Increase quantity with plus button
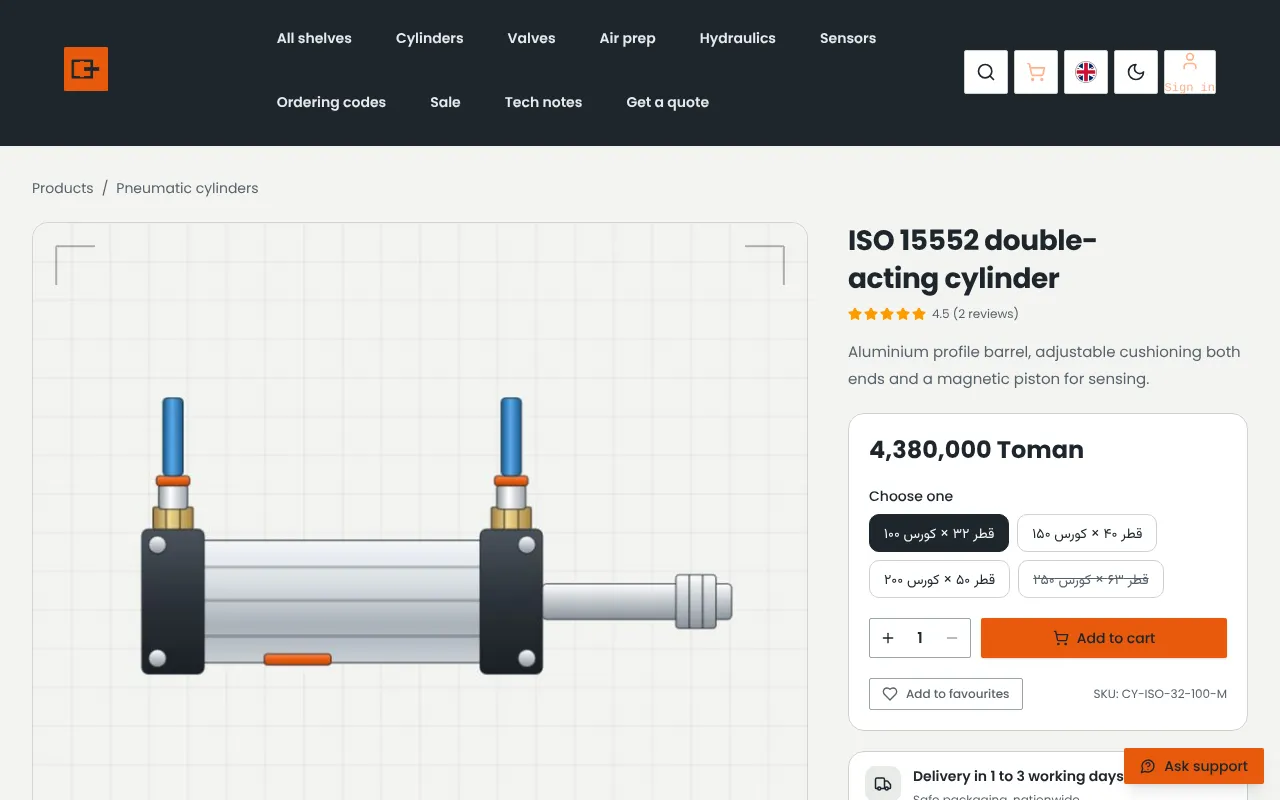This screenshot has height=800, width=1280. pos(888,638)
